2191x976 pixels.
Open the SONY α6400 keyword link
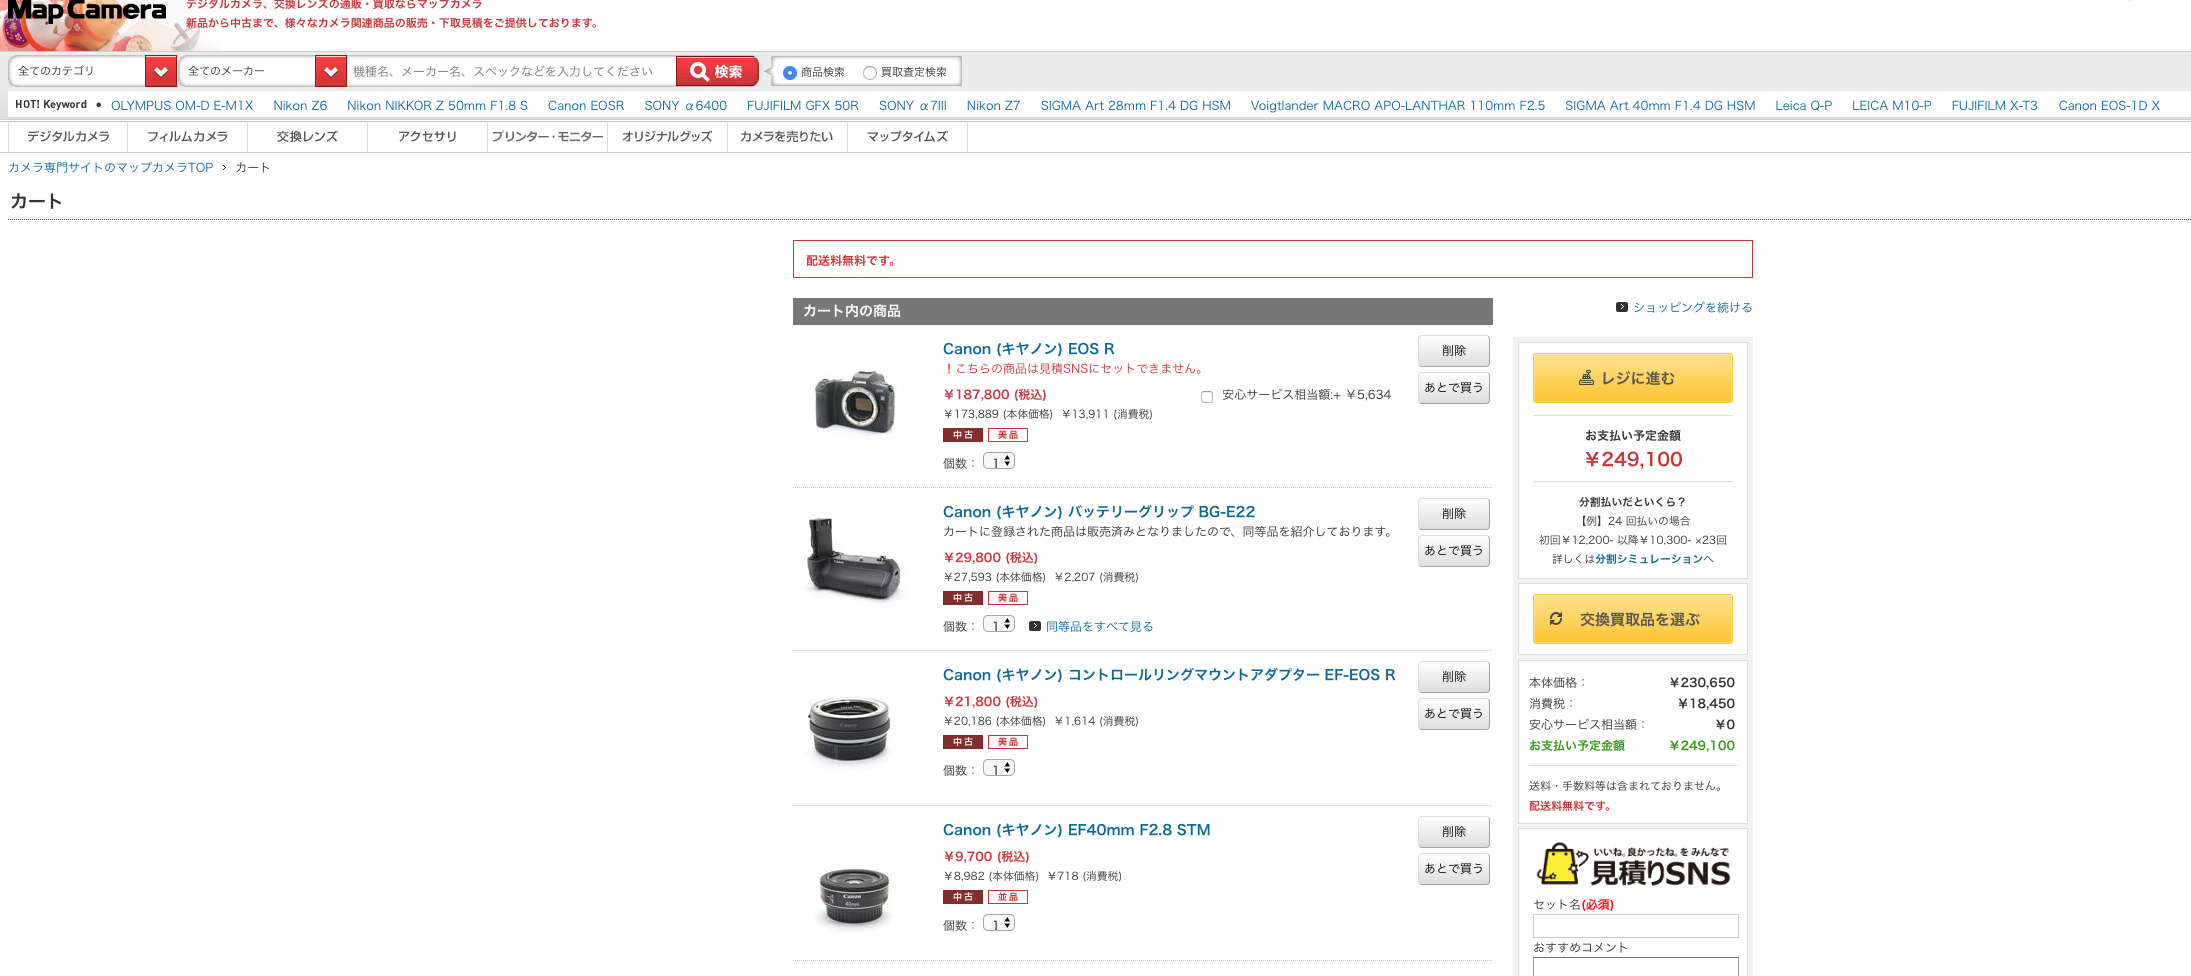pyautogui.click(x=685, y=105)
